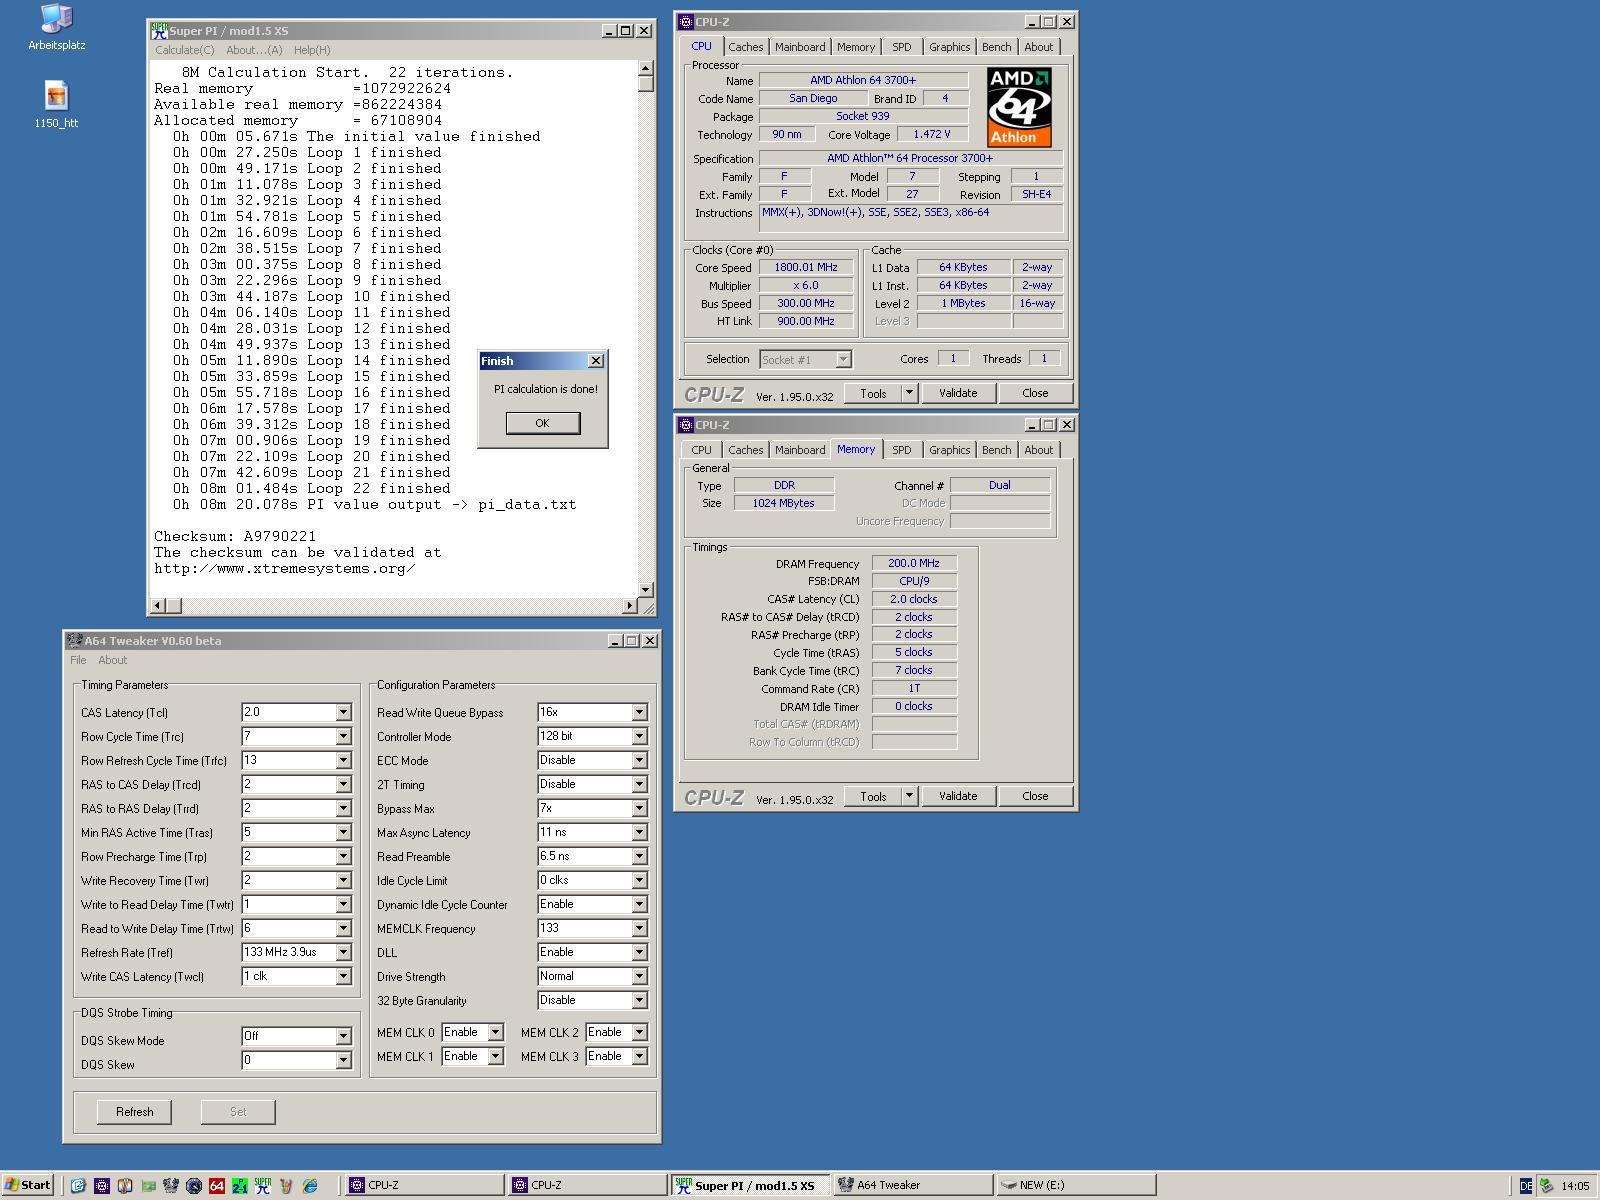Image resolution: width=1600 pixels, height=1200 pixels.
Task: Click Super PI vertical scrollbar down arrow
Action: (646, 590)
